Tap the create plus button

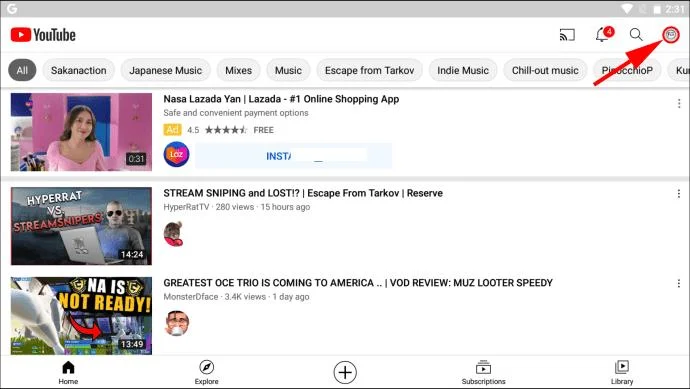pyautogui.click(x=345, y=373)
